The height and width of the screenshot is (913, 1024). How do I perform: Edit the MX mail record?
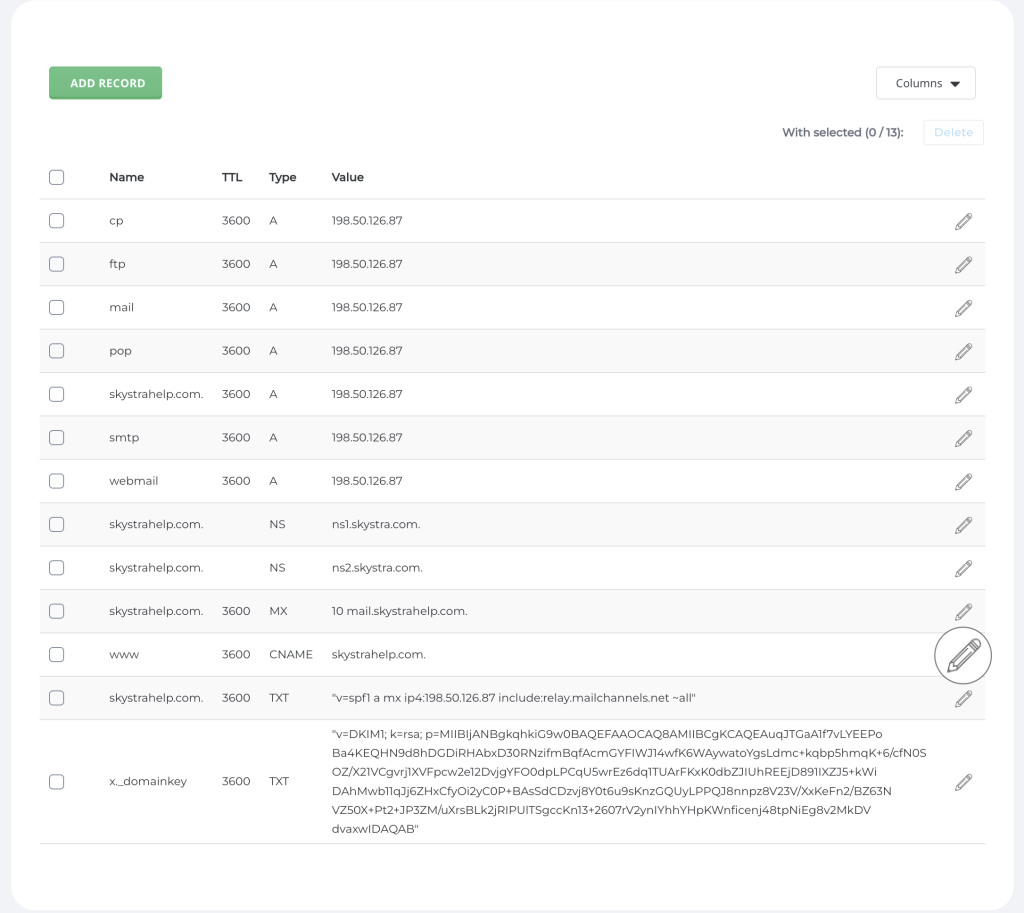coord(963,611)
